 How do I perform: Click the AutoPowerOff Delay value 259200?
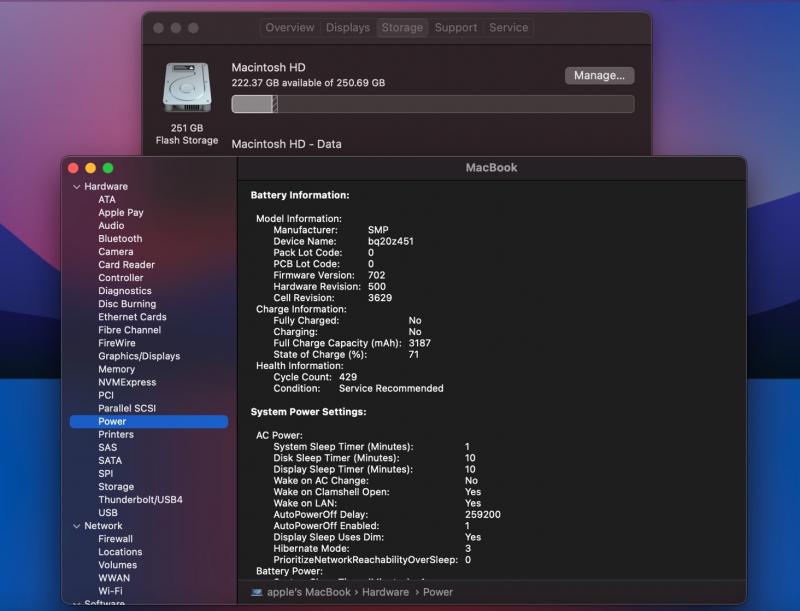pyautogui.click(x=483, y=515)
